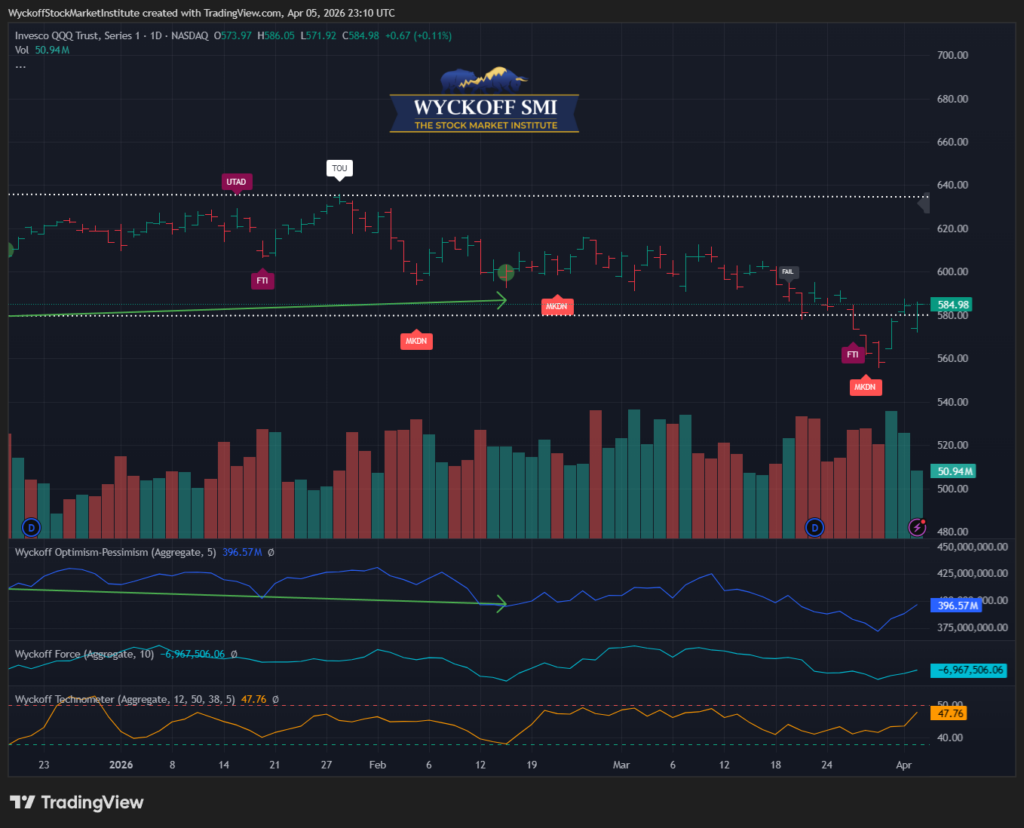Select the Wyckoff Force indicator title
This screenshot has height=828, width=1024.
click(84, 653)
